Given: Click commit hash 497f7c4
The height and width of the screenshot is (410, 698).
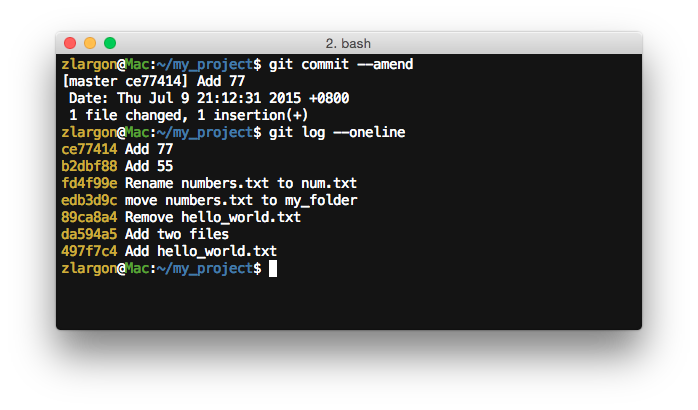Looking at the screenshot, I should [89, 251].
